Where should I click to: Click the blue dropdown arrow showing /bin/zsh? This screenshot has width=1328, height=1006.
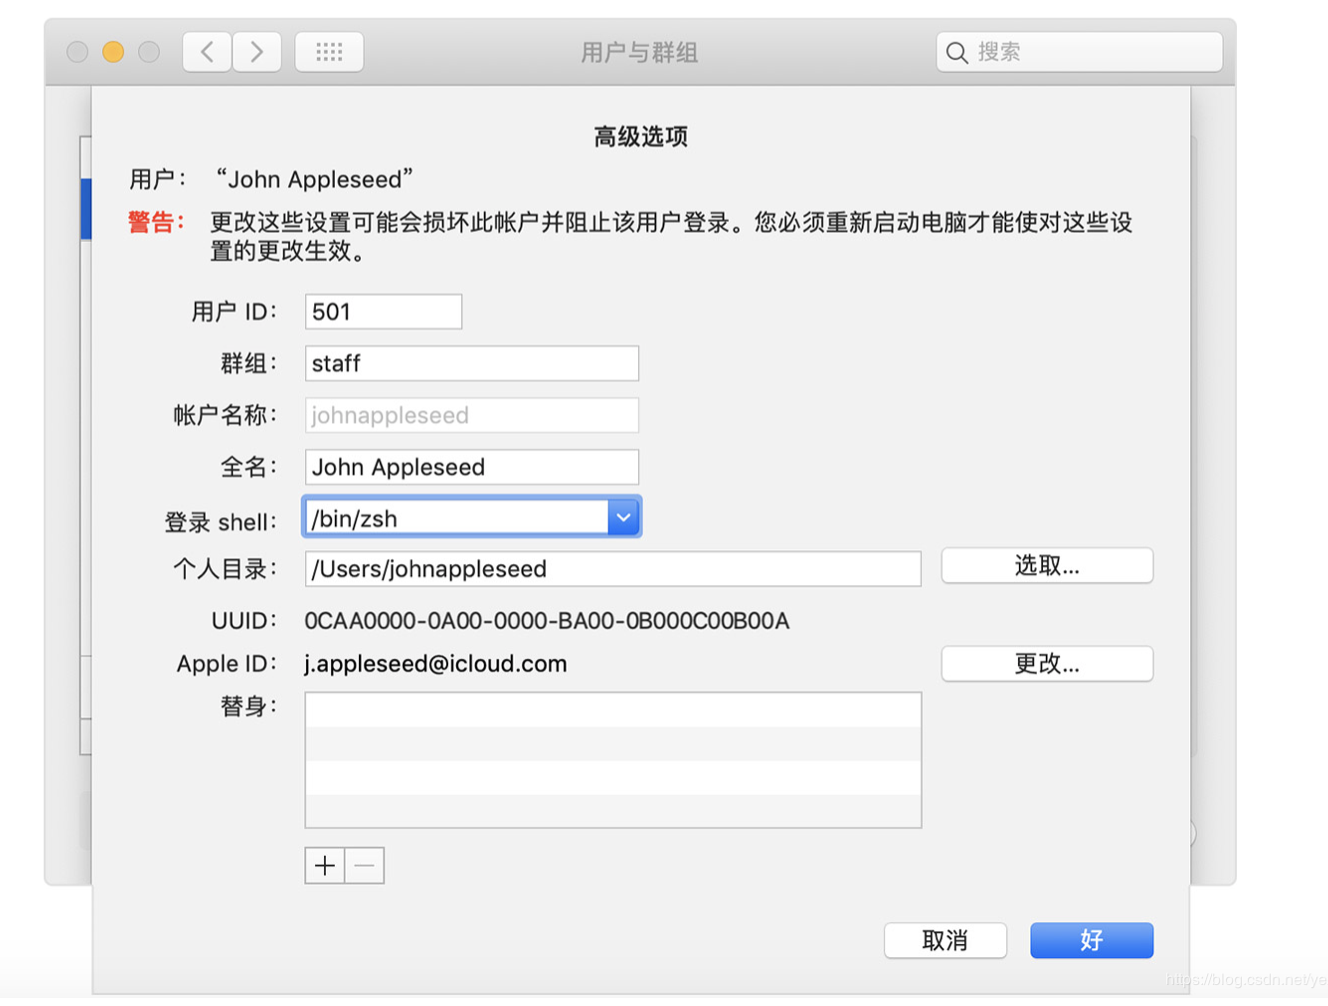[x=623, y=516]
